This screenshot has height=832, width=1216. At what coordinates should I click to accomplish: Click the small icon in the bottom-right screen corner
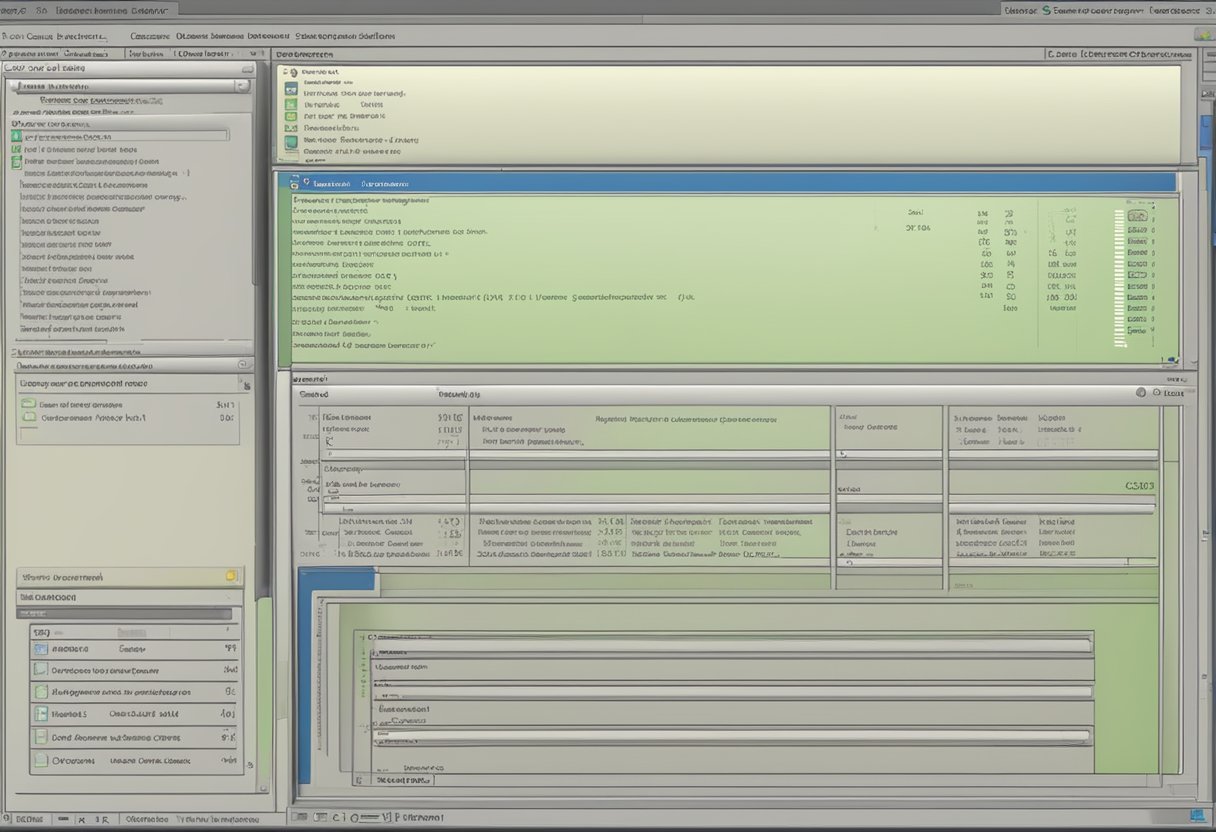pos(1196,815)
